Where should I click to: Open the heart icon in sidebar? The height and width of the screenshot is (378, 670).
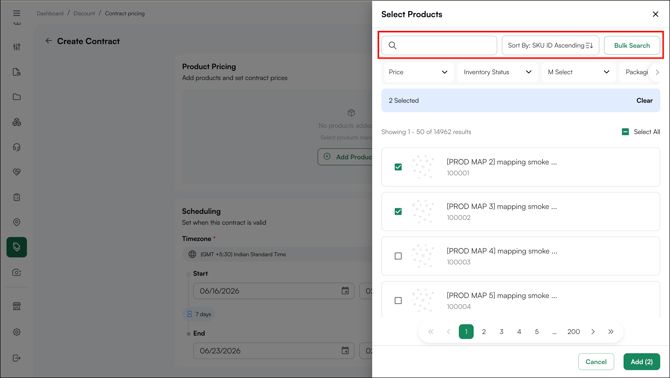click(x=17, y=172)
